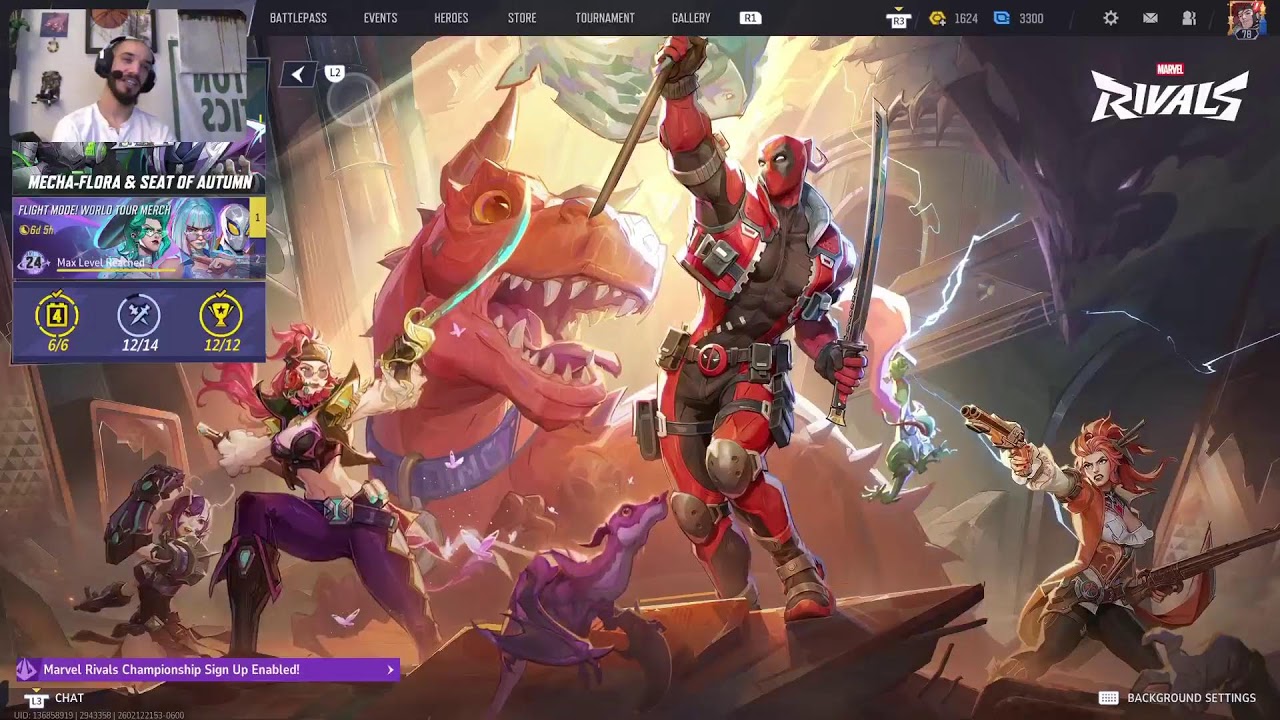1280x720 pixels.
Task: Open the player profile avatar
Action: pos(1246,20)
